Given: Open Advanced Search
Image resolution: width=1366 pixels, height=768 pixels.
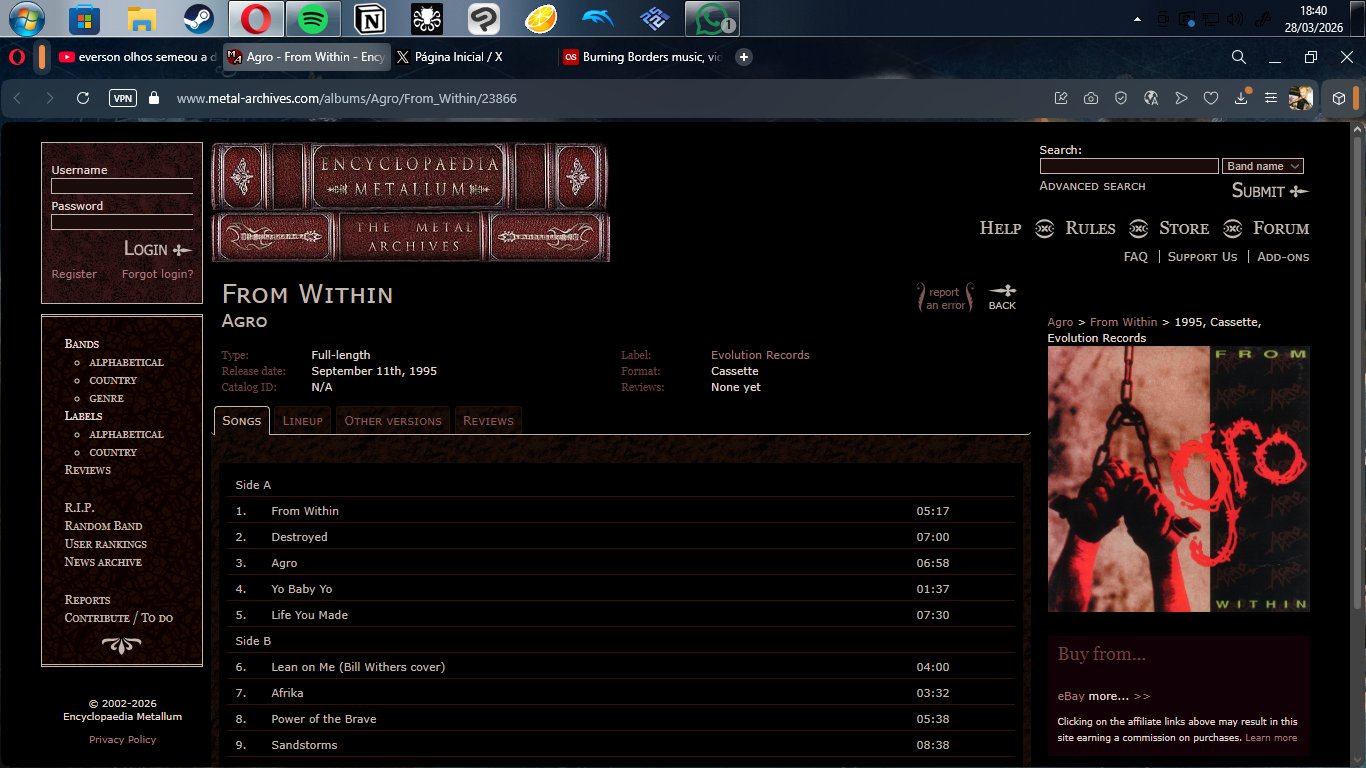Looking at the screenshot, I should [1092, 186].
